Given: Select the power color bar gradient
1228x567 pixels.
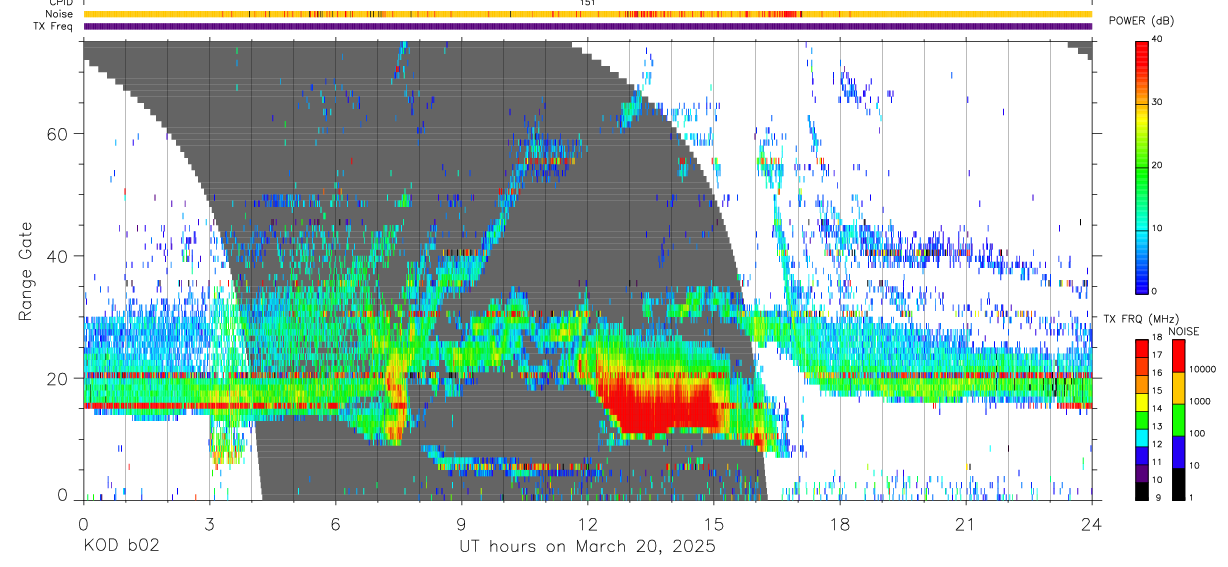Looking at the screenshot, I should pyautogui.click(x=1141, y=166).
